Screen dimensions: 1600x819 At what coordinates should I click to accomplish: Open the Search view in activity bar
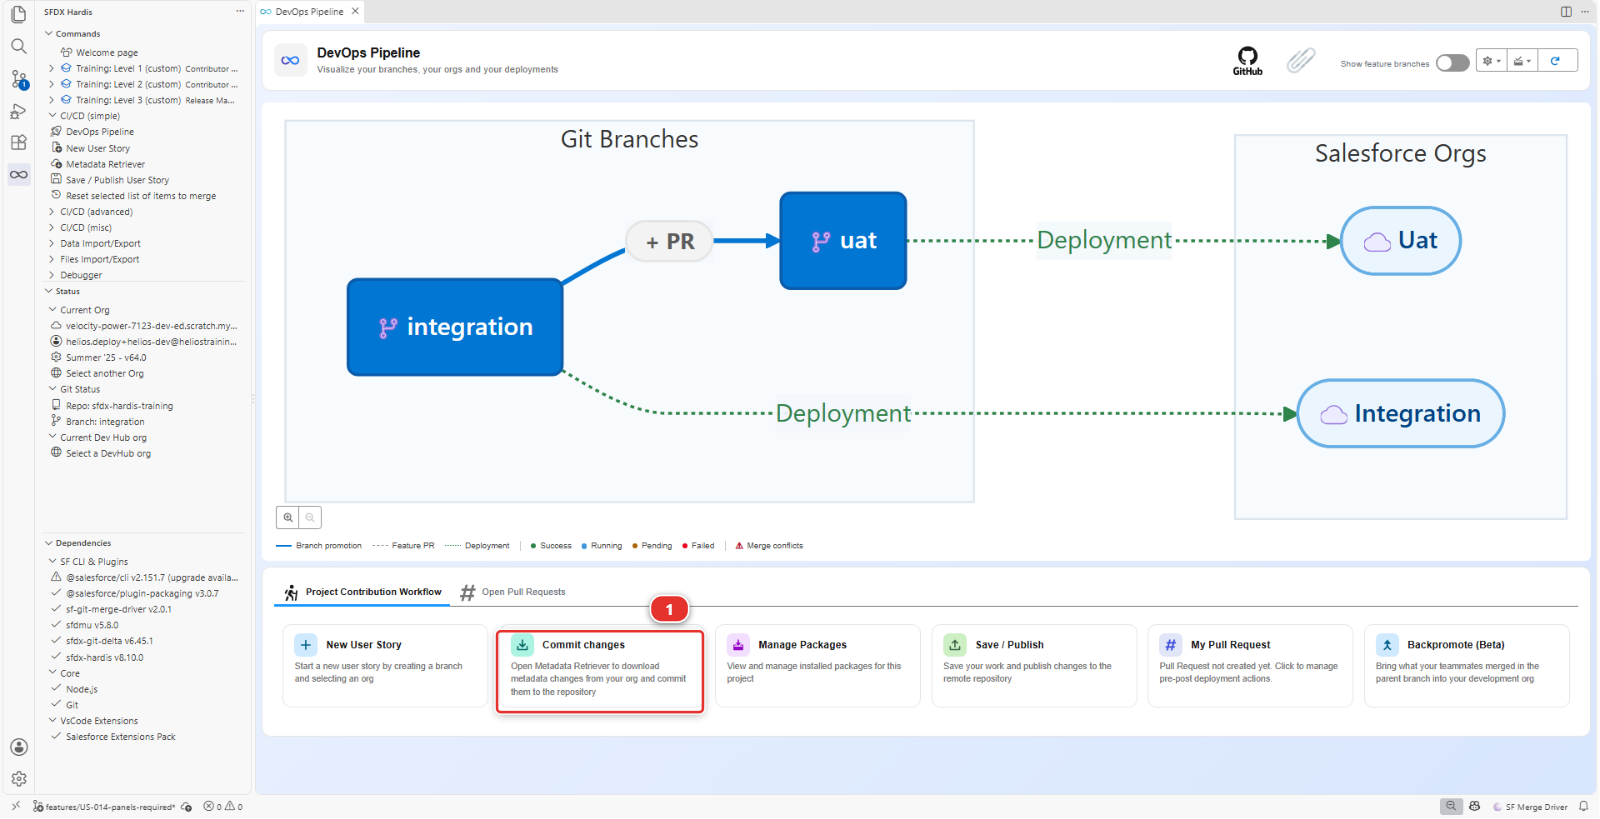(18, 46)
